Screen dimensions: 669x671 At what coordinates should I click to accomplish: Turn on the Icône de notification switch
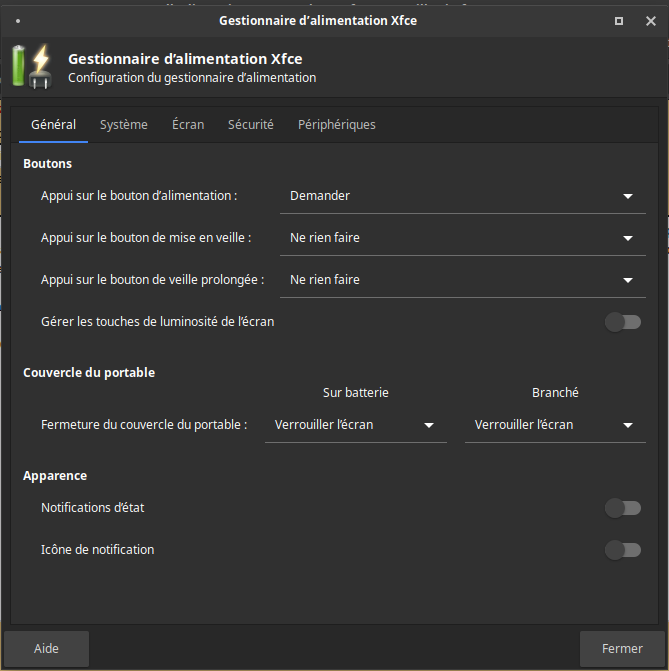[623, 550]
